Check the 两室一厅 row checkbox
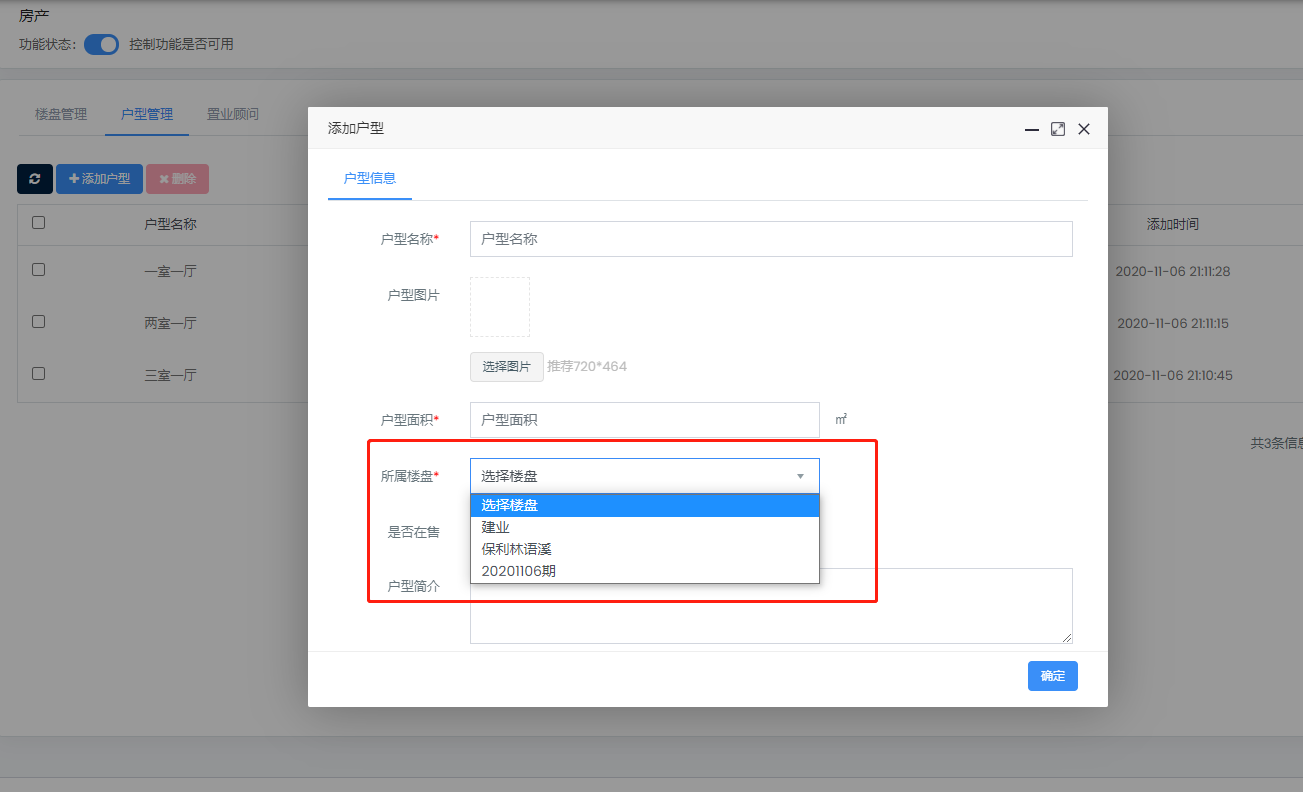This screenshot has height=792, width=1303. (38, 322)
